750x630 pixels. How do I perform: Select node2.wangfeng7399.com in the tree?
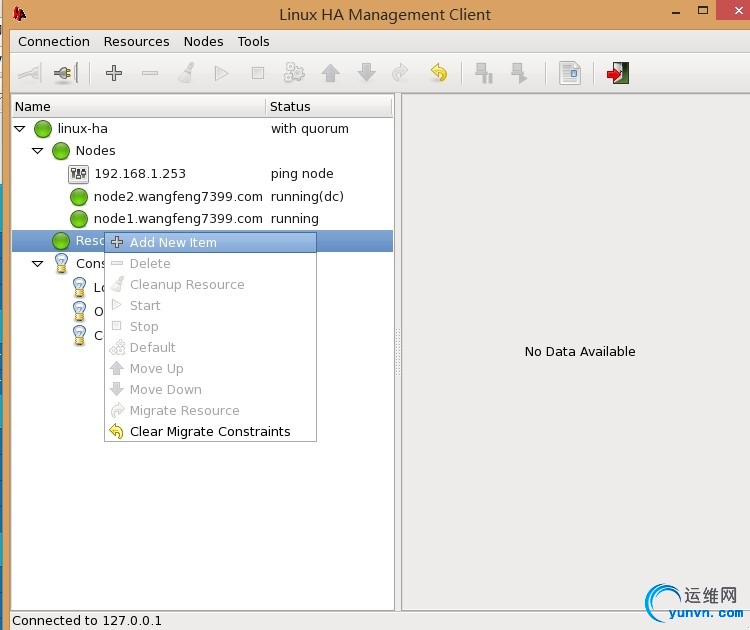tap(178, 197)
